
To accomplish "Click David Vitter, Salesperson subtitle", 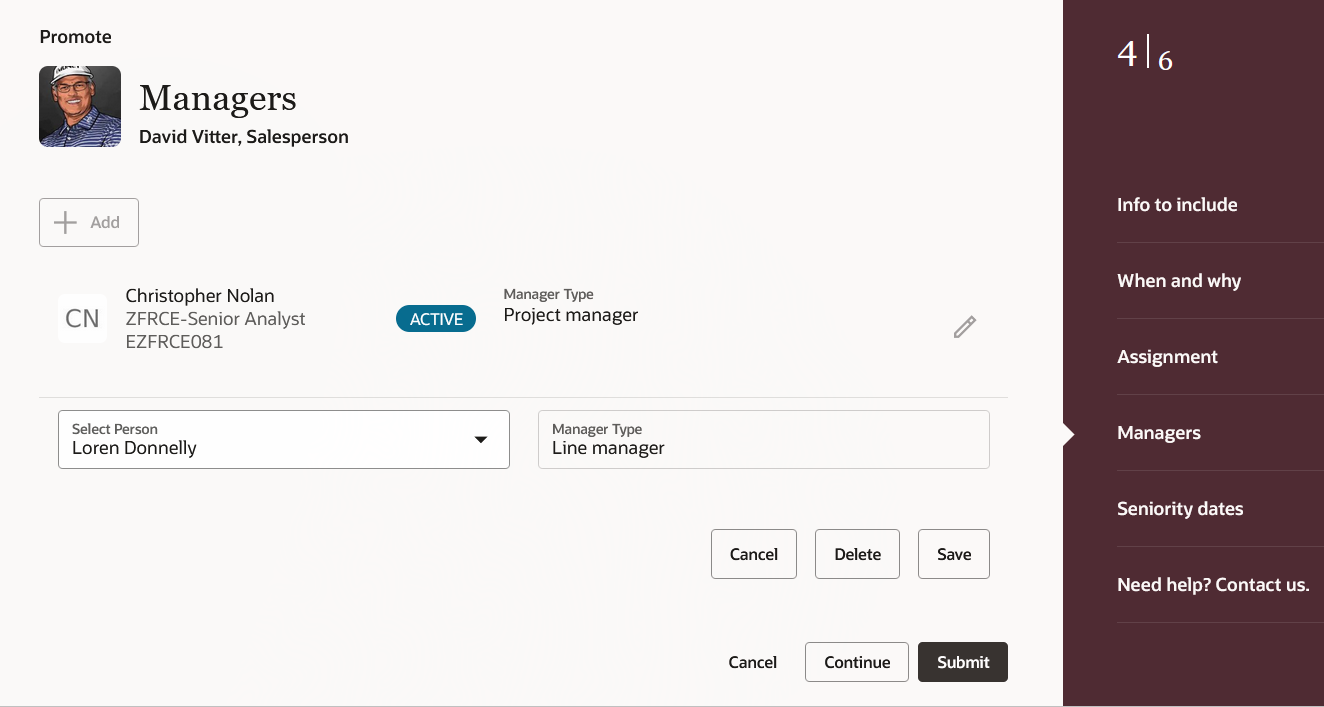I will coord(244,137).
